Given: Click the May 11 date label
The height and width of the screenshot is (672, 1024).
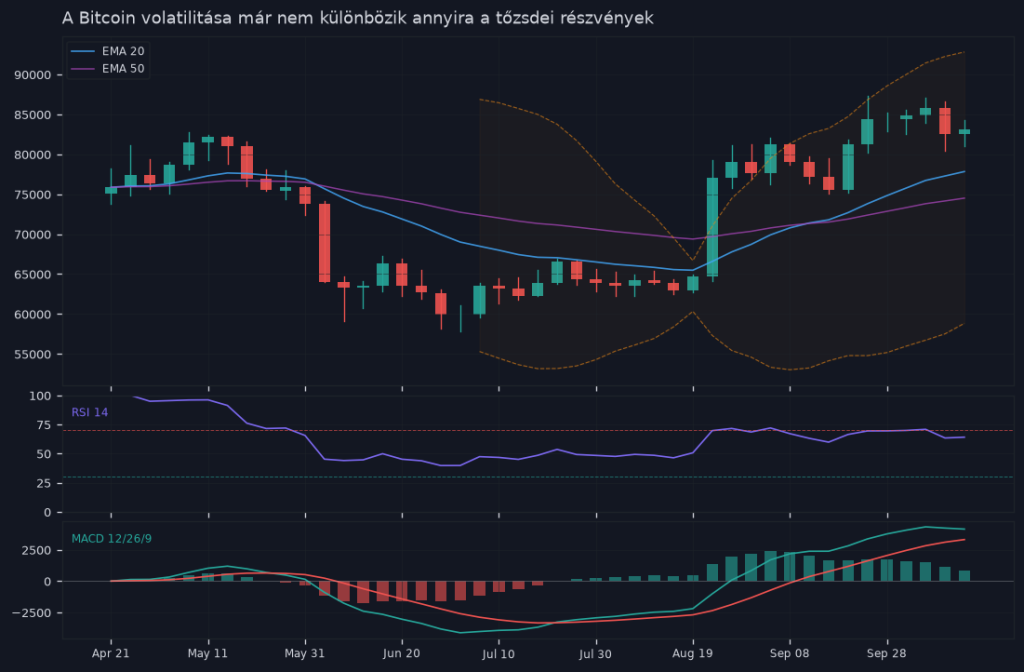Looking at the screenshot, I should [208, 653].
